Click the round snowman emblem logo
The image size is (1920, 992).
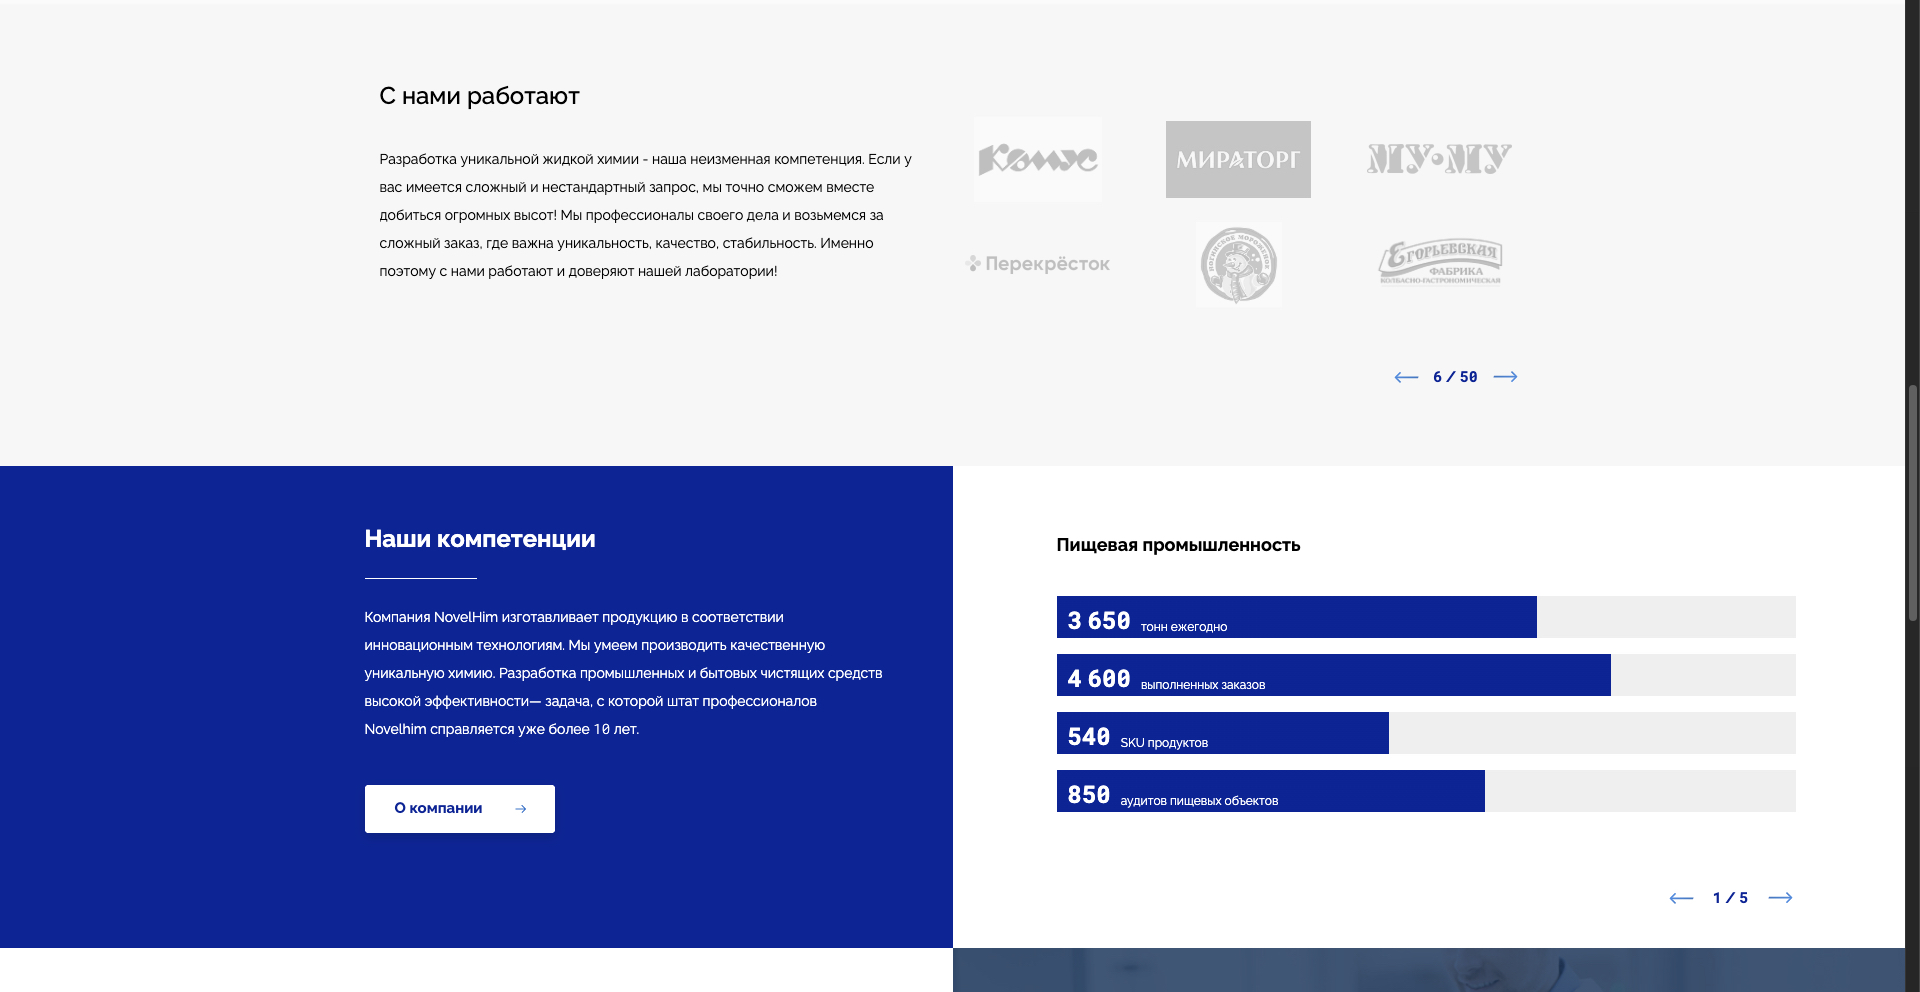(x=1238, y=264)
